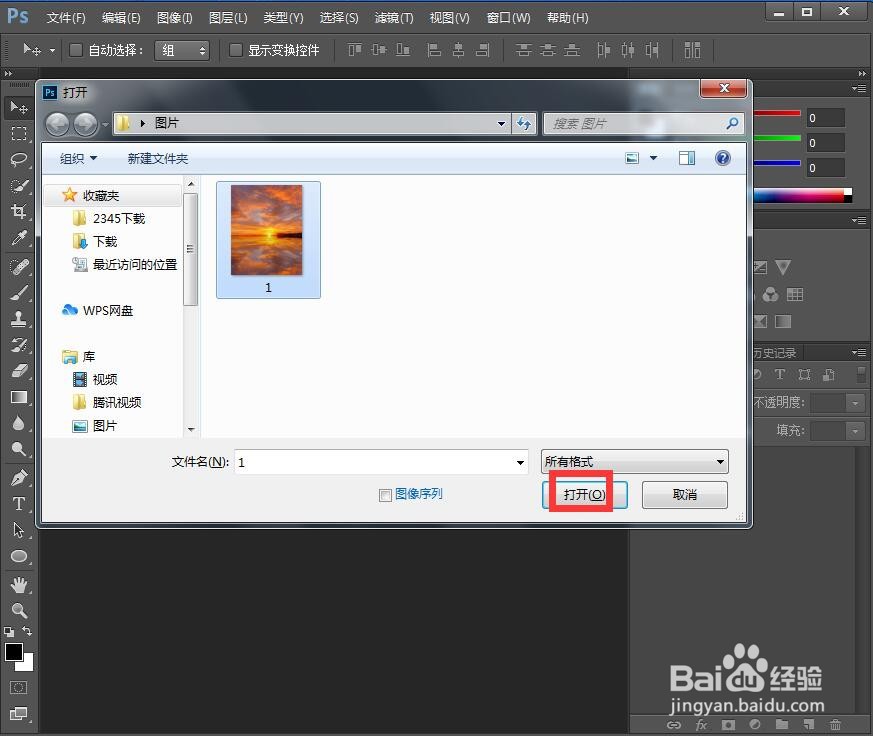This screenshot has height=736, width=873.
Task: Select the Gradient tool
Action: [x=18, y=397]
